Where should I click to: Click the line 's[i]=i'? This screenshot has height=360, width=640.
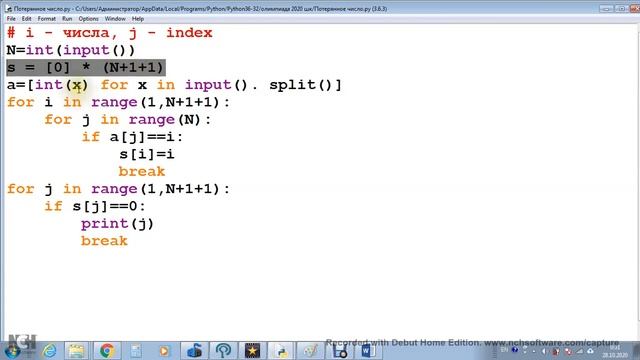(147, 154)
